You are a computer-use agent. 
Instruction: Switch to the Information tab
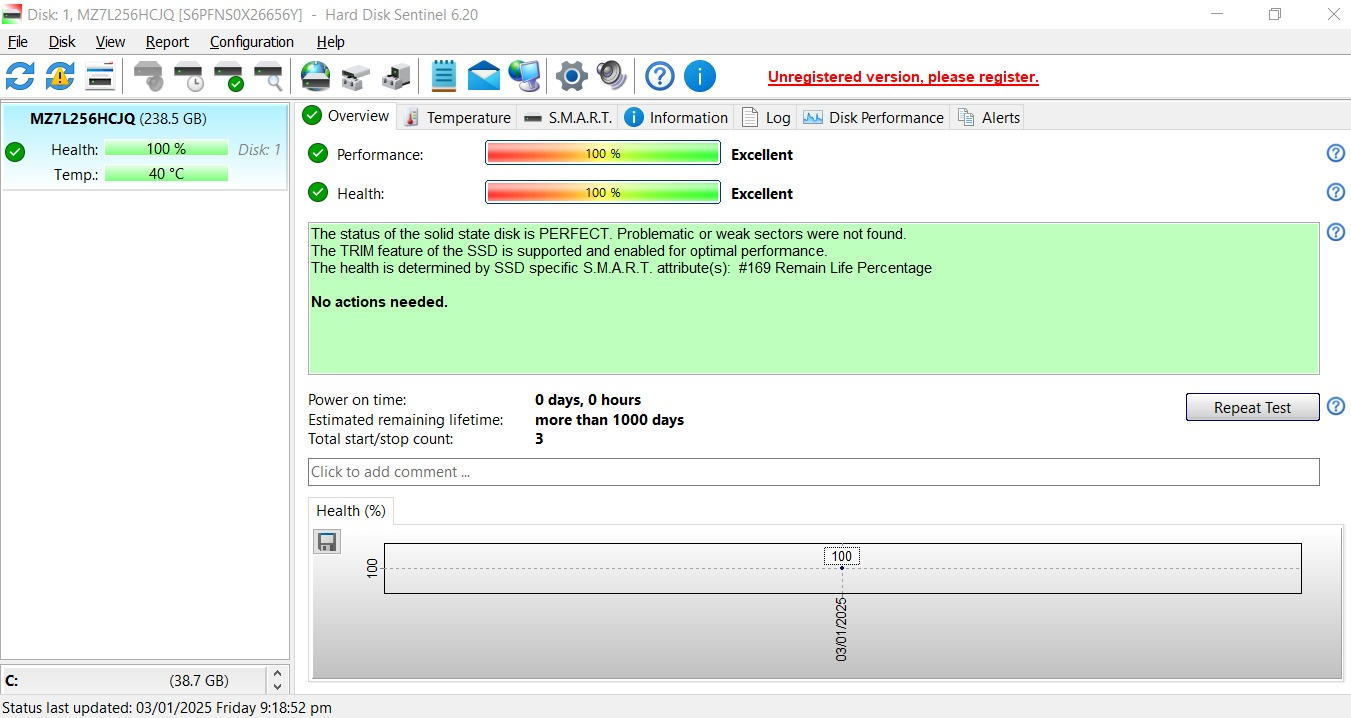point(677,117)
